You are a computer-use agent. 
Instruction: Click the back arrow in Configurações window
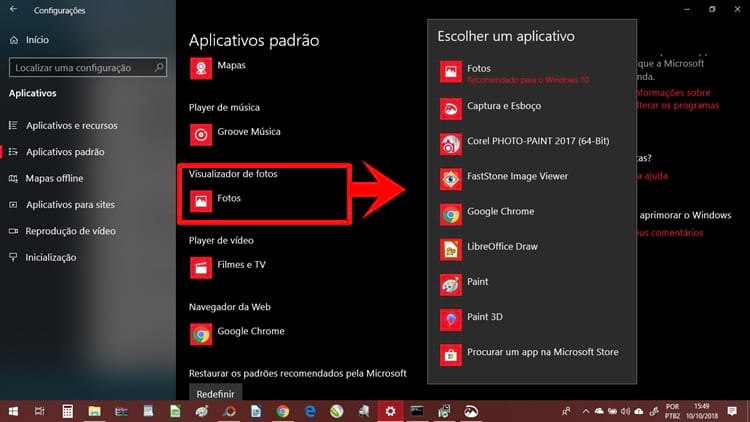pyautogui.click(x=13, y=10)
